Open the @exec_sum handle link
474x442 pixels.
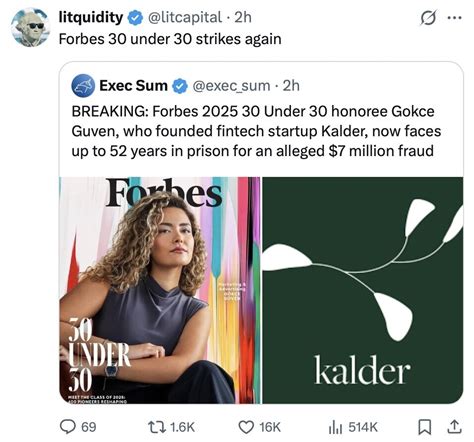pyautogui.click(x=231, y=86)
